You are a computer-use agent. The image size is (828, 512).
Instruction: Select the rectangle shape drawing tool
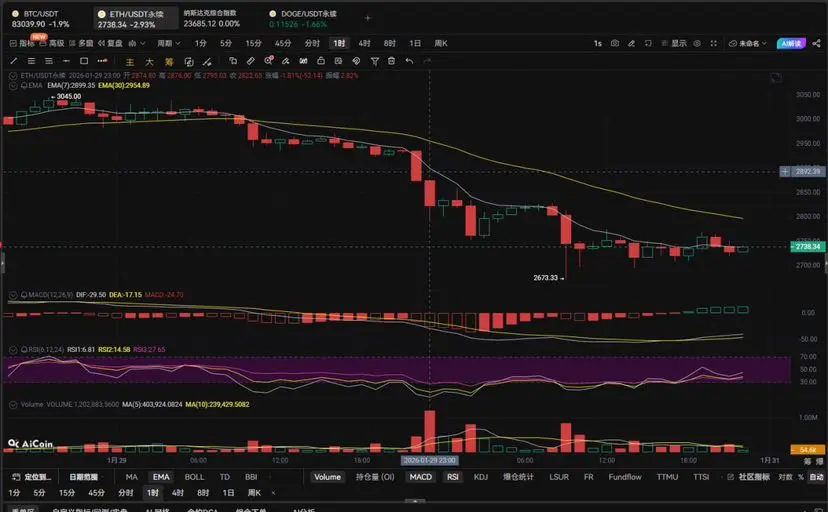coord(83,61)
